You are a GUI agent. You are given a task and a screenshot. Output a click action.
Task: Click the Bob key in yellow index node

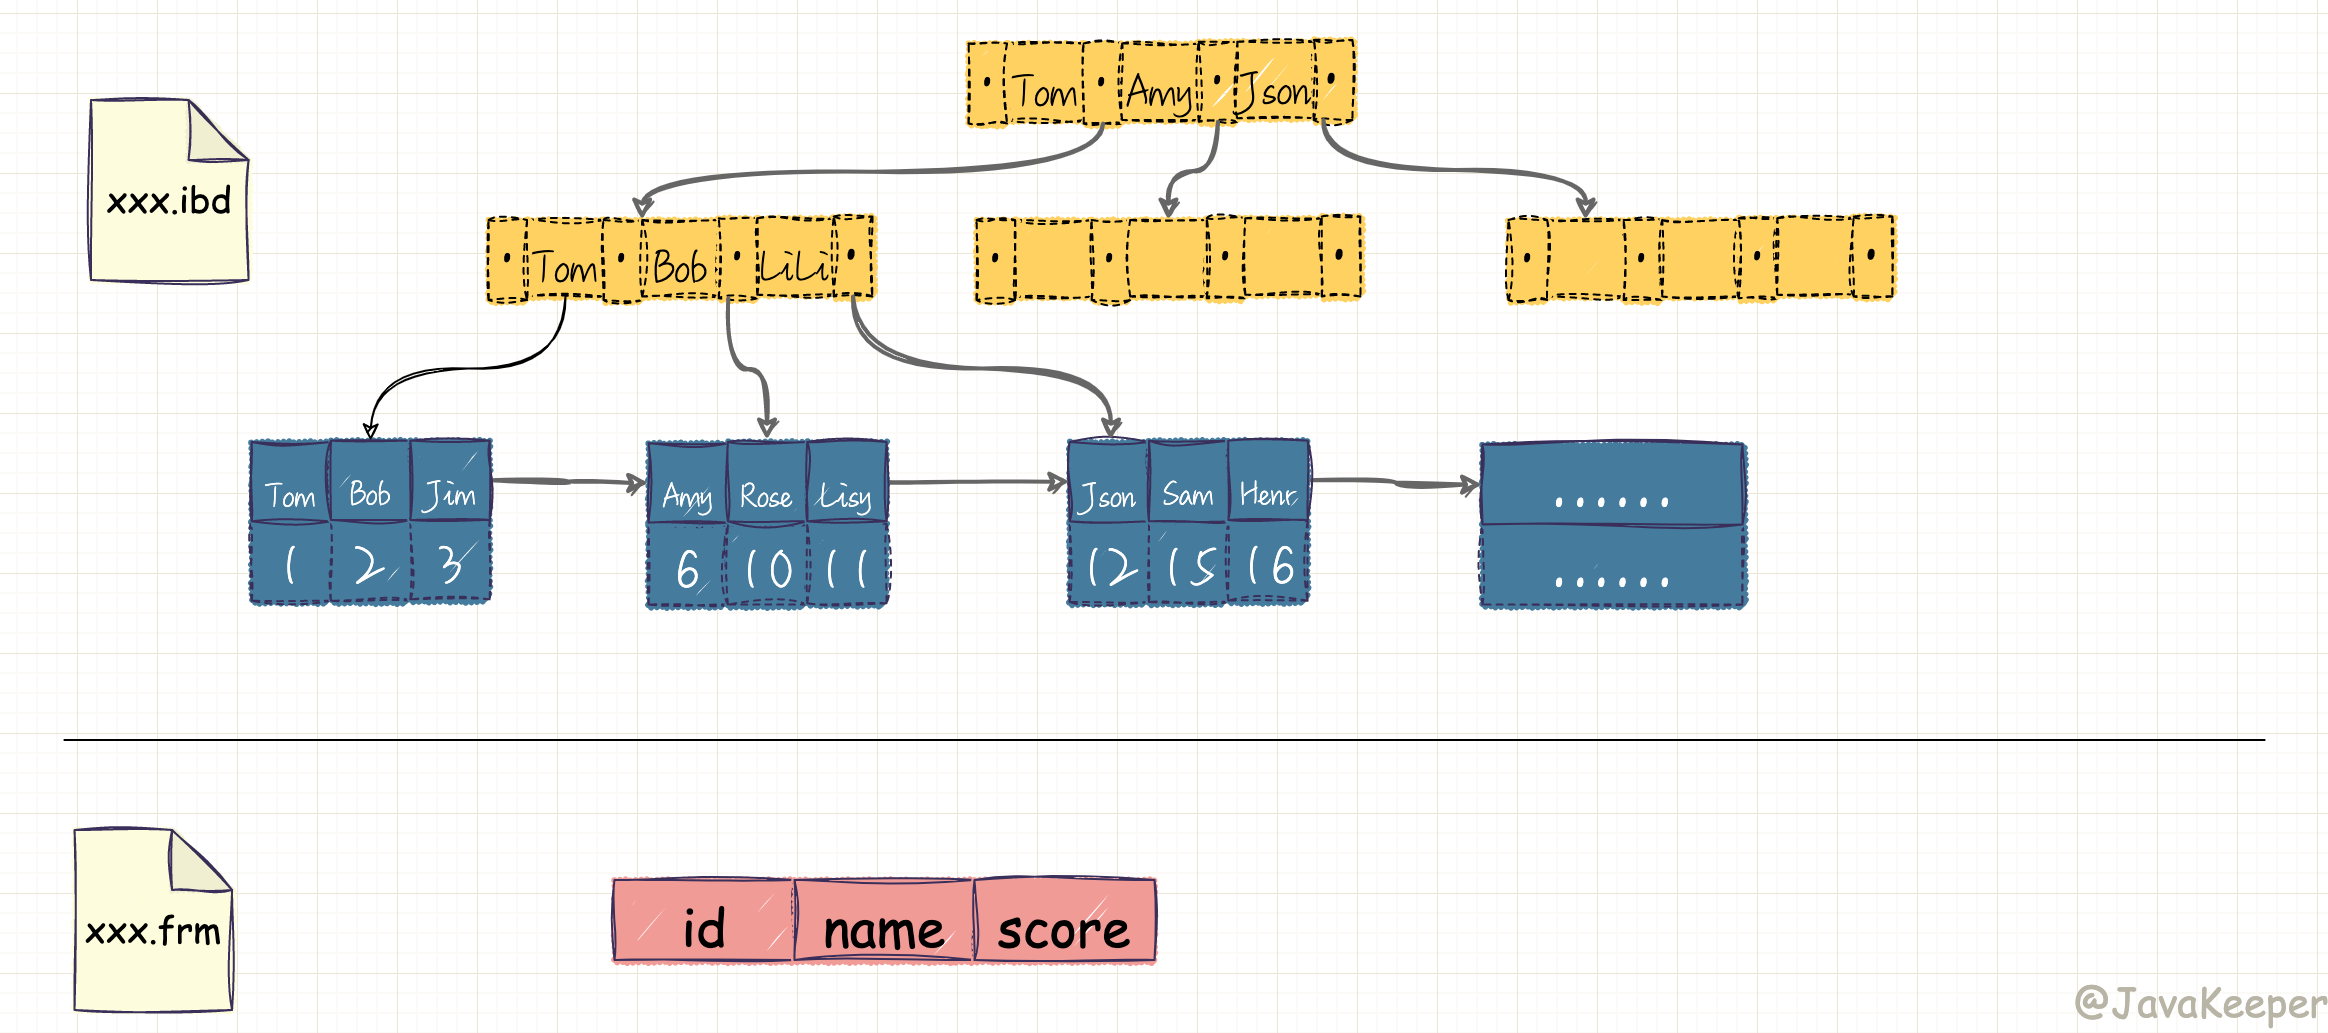[x=680, y=265]
